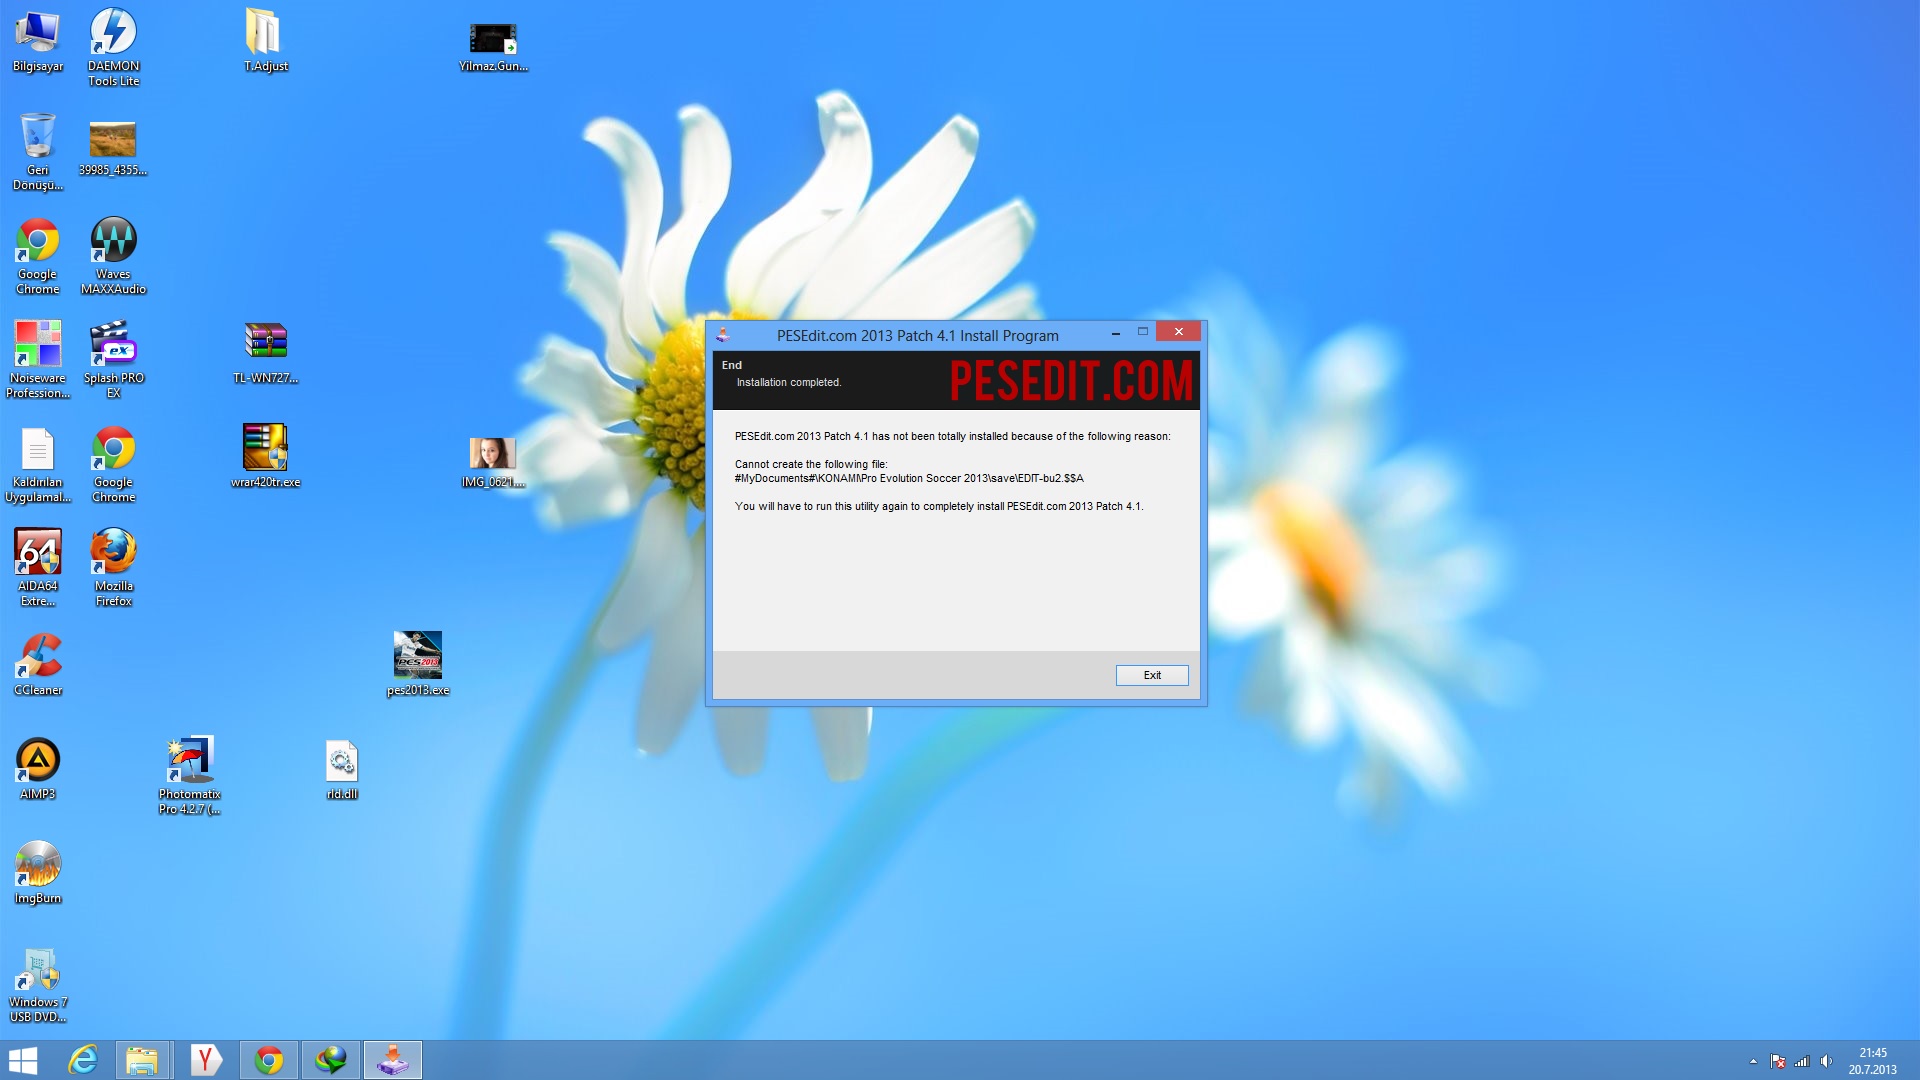Select the 39985_4355 image file
The height and width of the screenshot is (1080, 1920).
point(113,146)
